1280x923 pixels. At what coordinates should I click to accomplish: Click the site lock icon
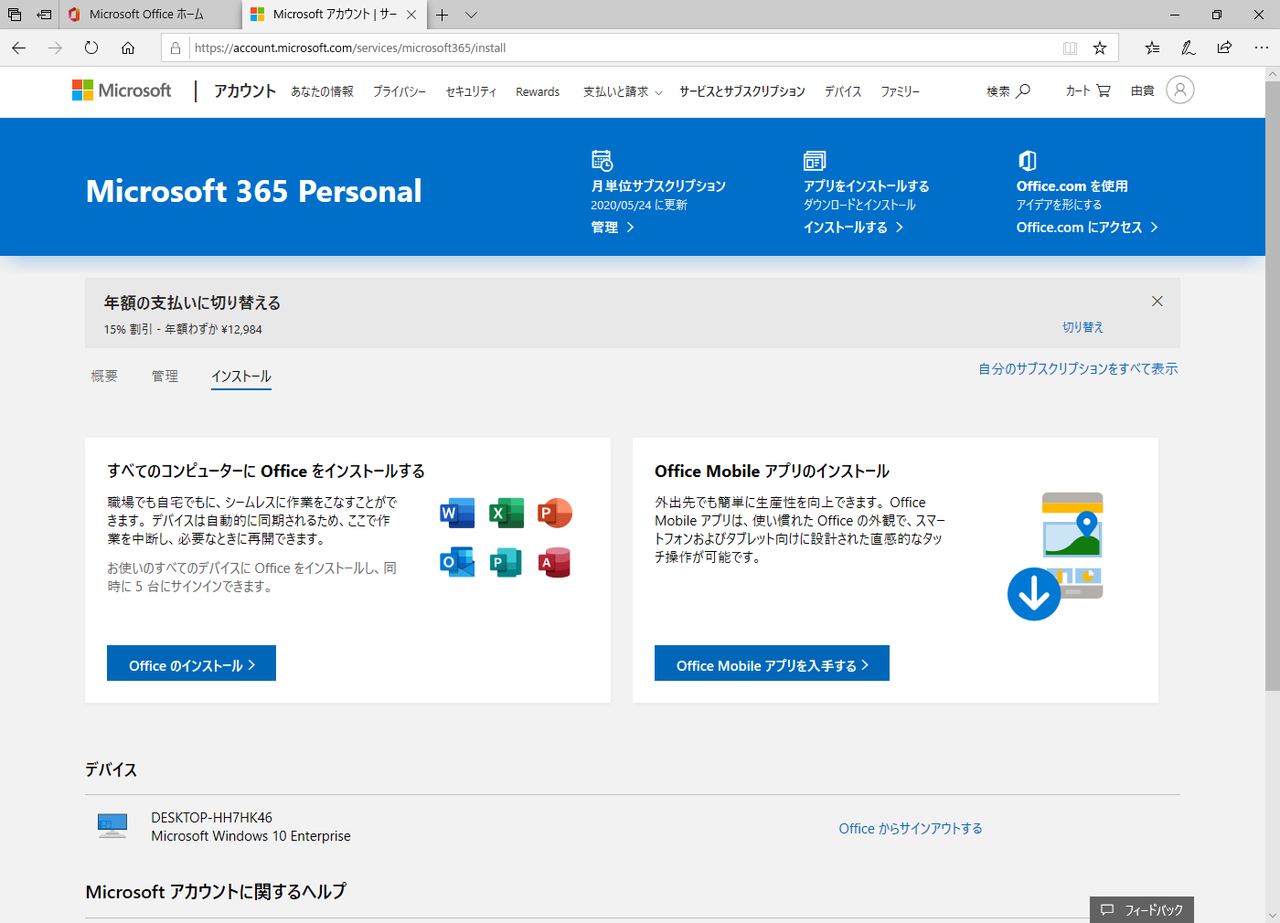[175, 48]
